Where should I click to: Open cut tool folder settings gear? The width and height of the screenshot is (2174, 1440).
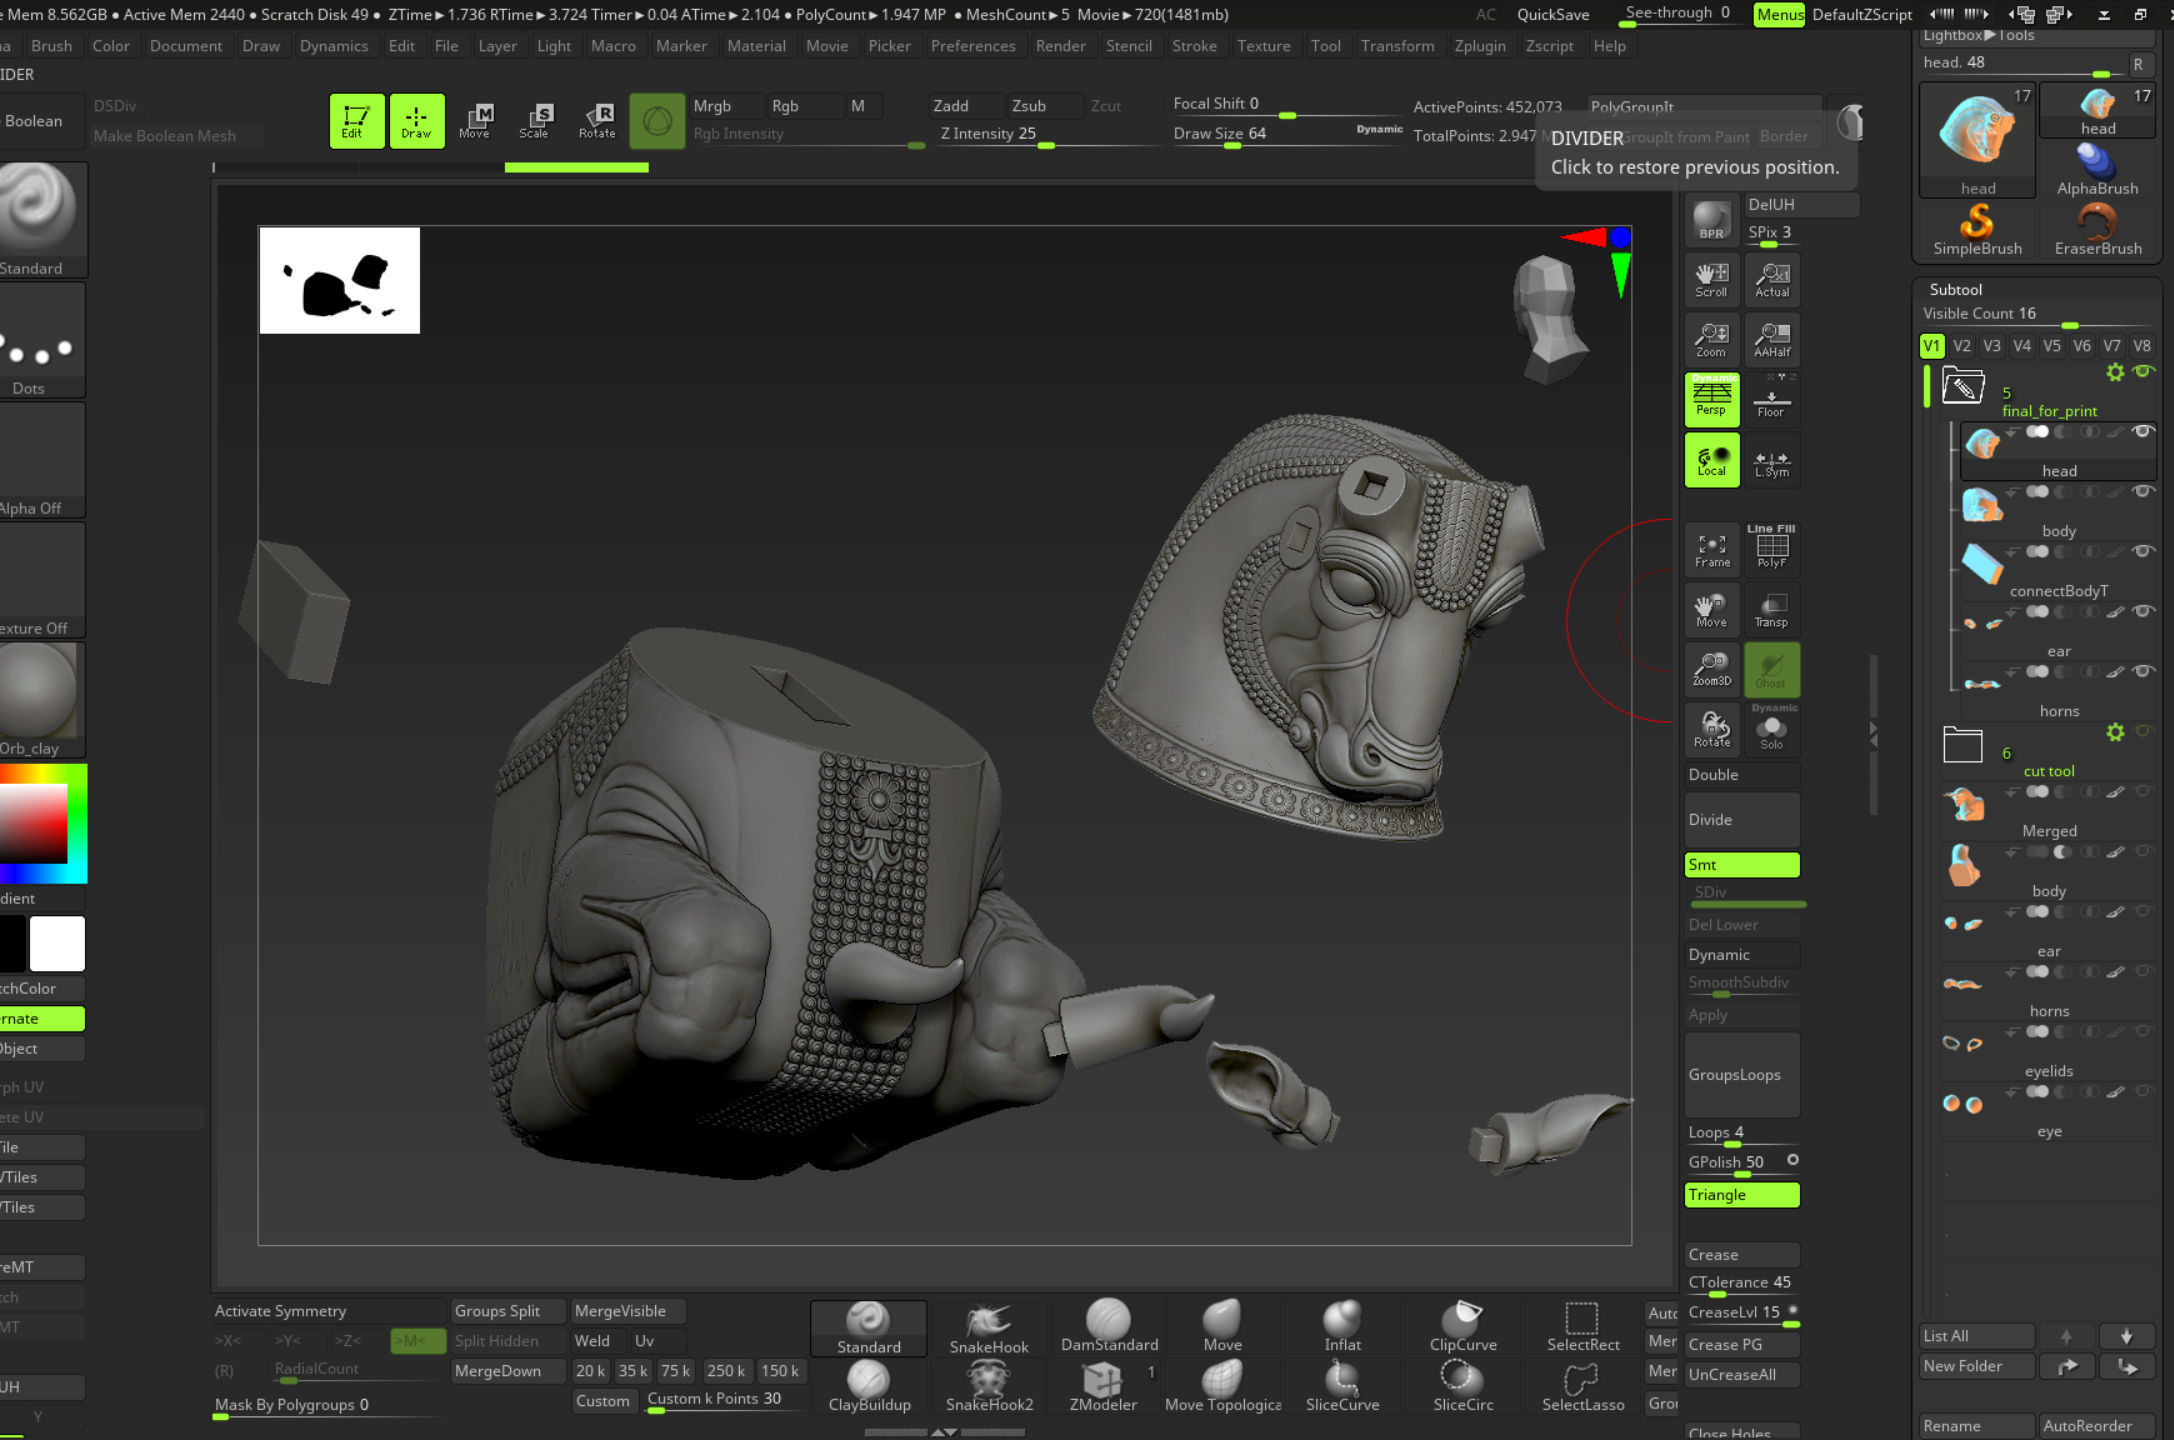click(x=2115, y=732)
